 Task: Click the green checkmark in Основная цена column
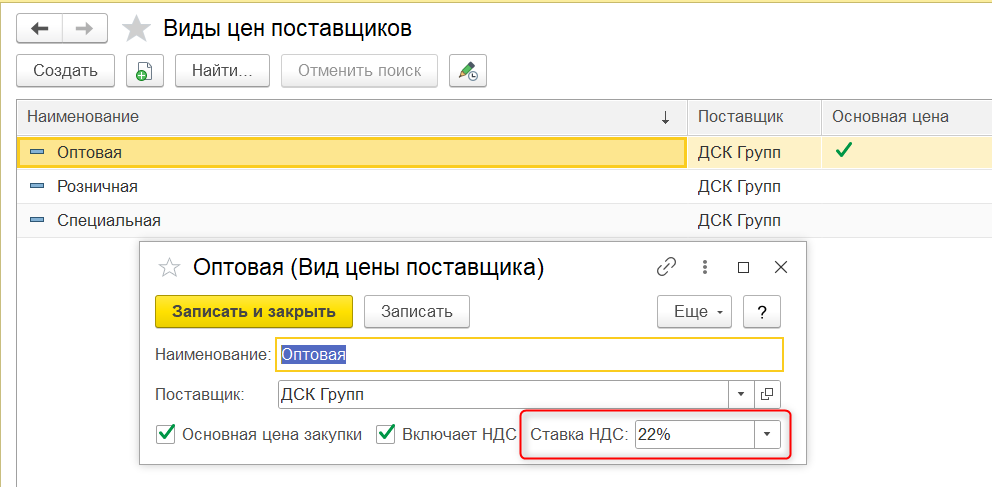[x=843, y=151]
